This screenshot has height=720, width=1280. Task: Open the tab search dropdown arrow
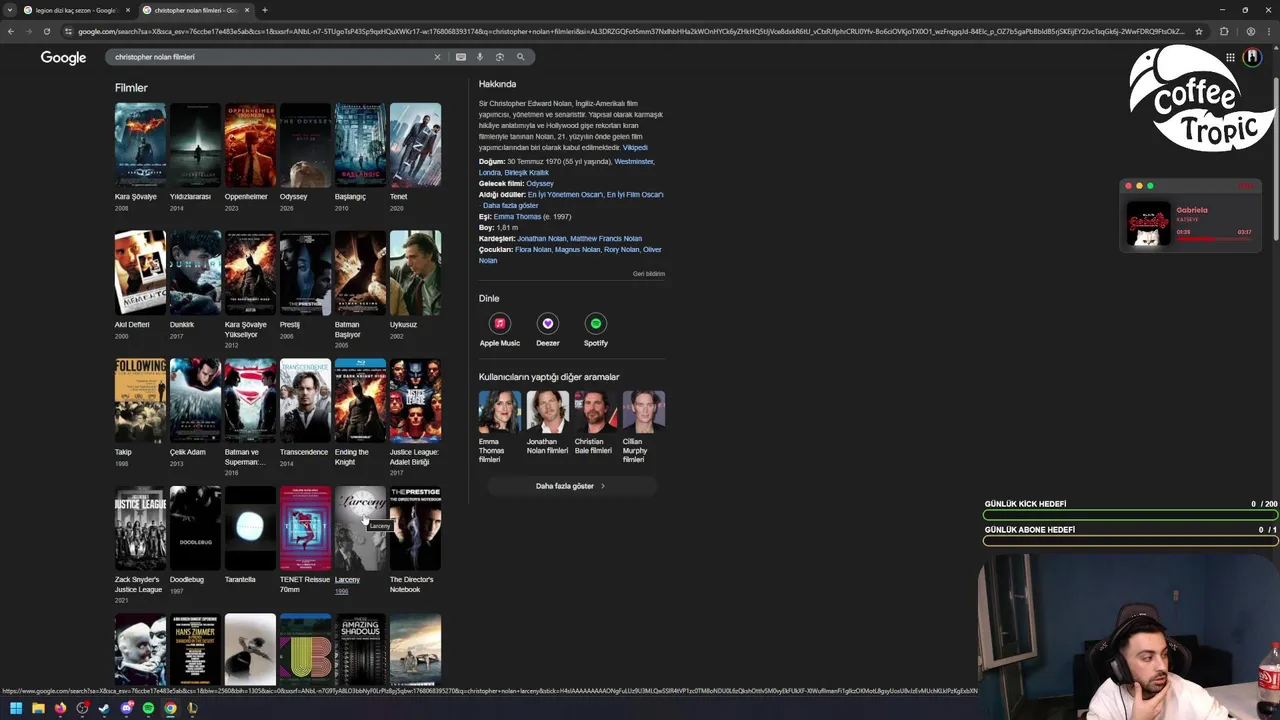tap(9, 10)
